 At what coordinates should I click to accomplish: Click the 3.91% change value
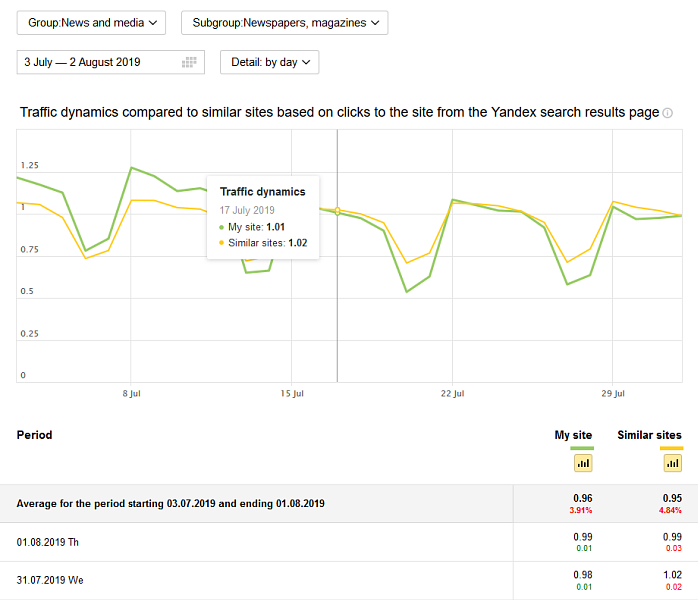click(x=581, y=510)
